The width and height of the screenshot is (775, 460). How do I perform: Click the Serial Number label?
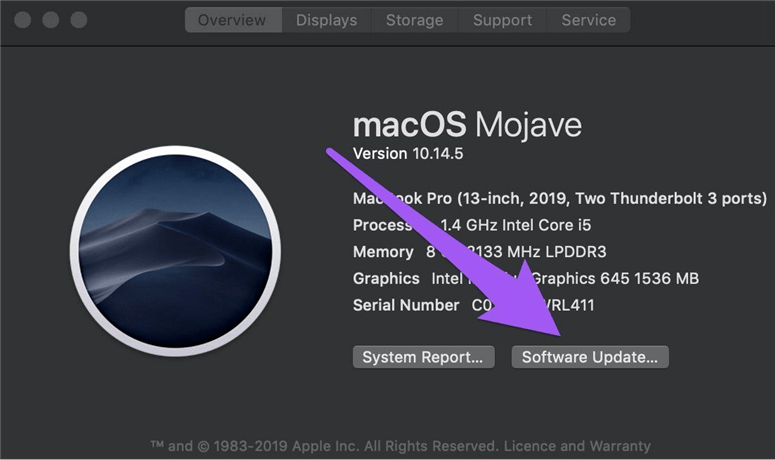pyautogui.click(x=406, y=305)
